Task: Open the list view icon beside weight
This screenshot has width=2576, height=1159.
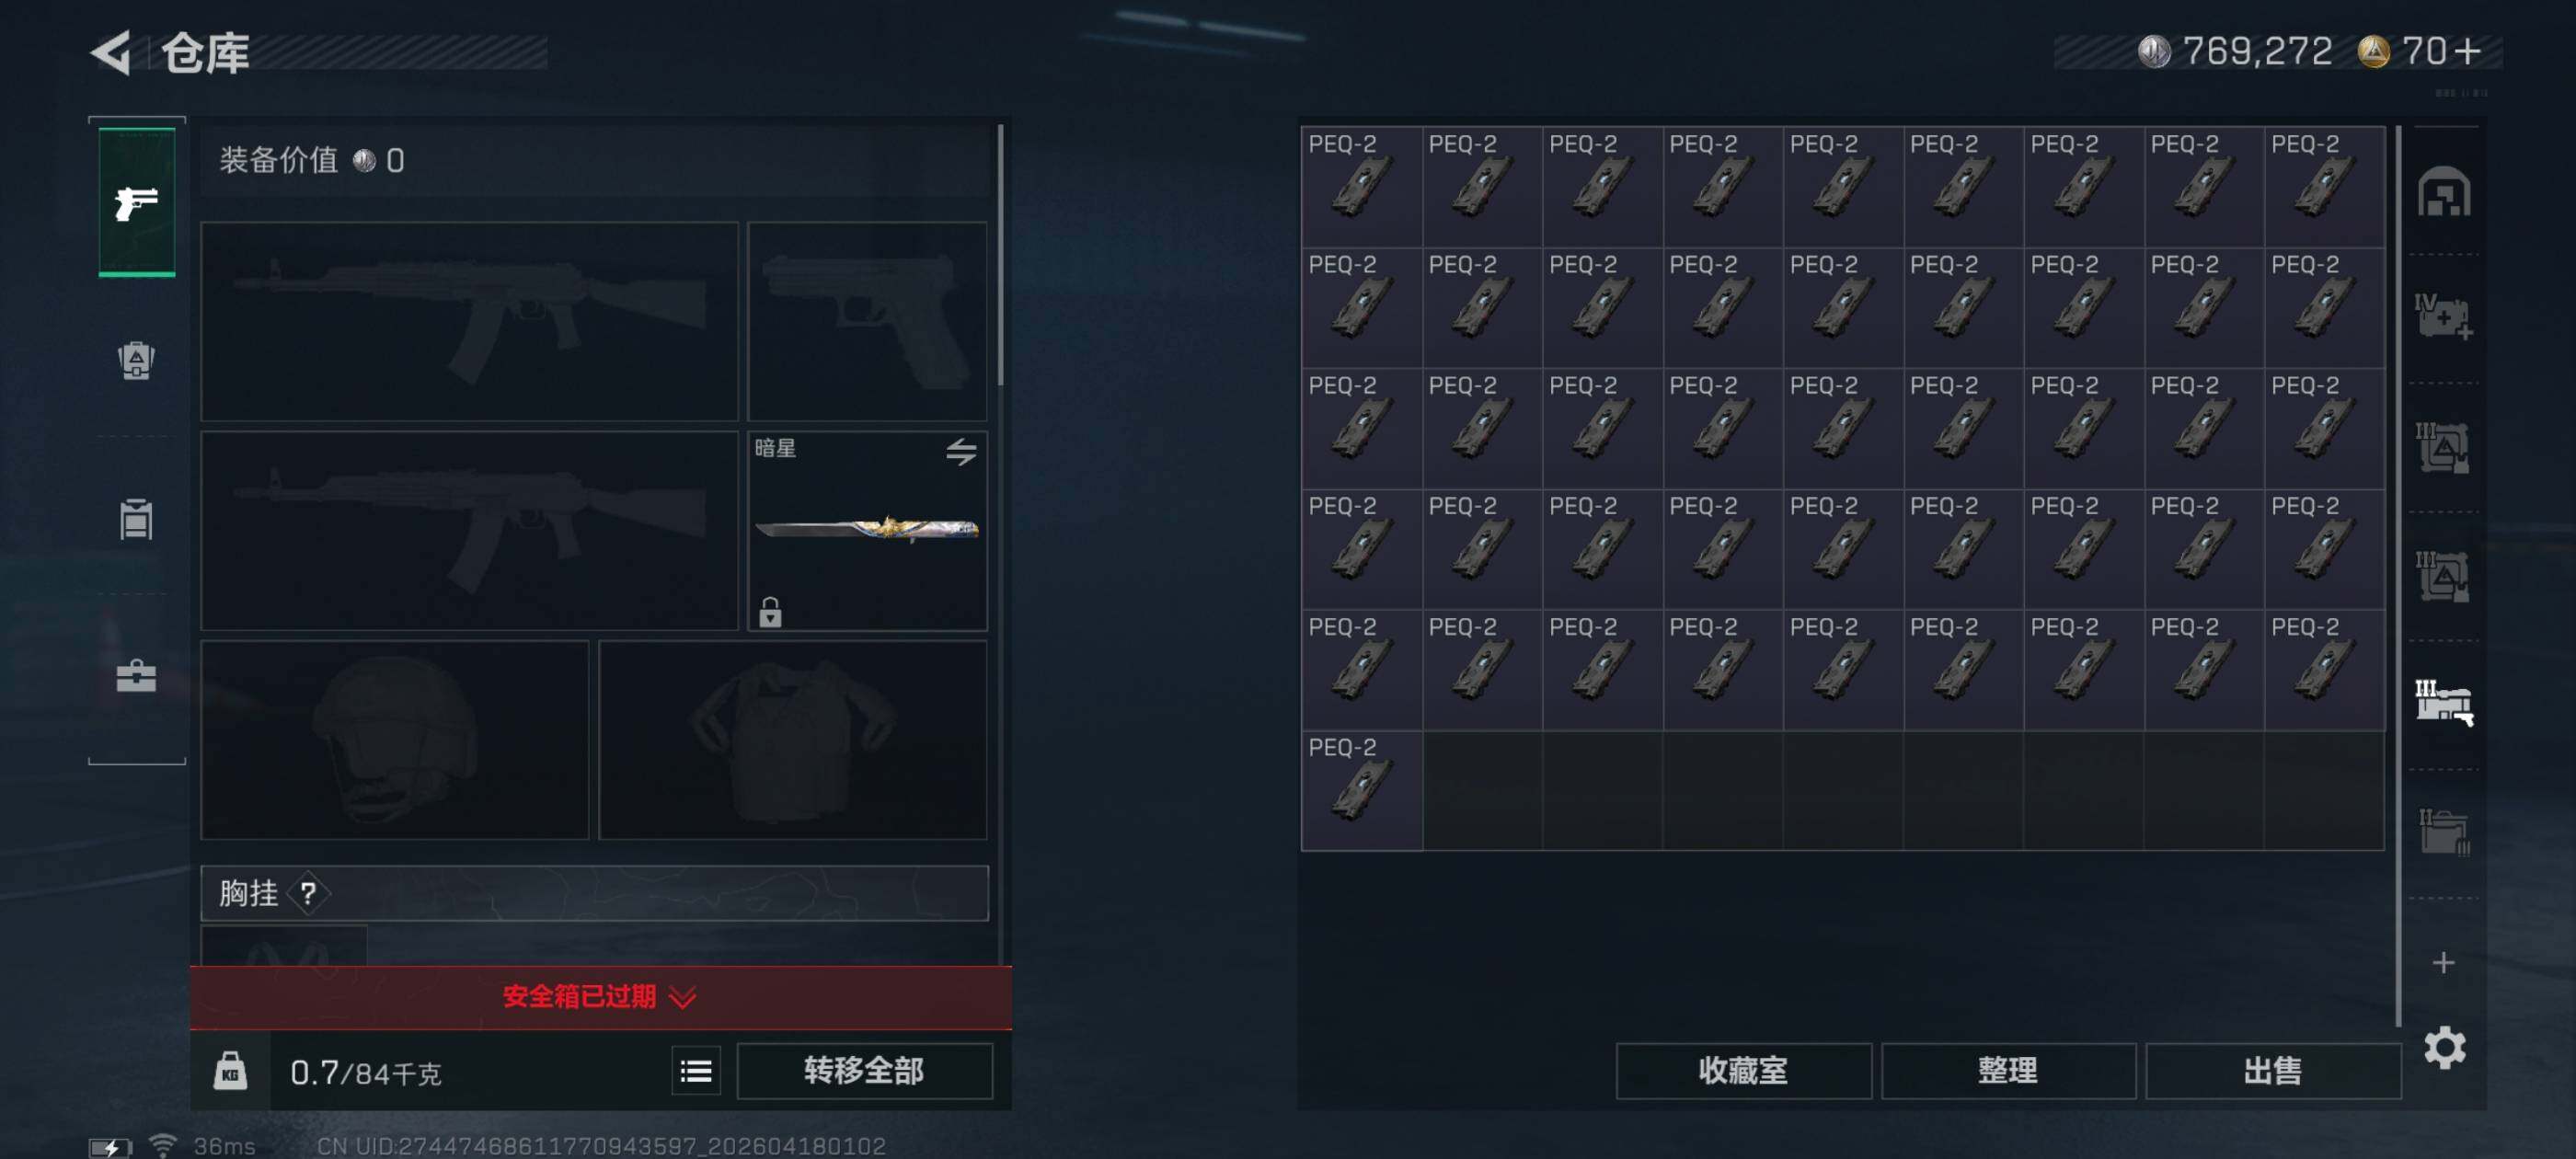Action: 696,1072
